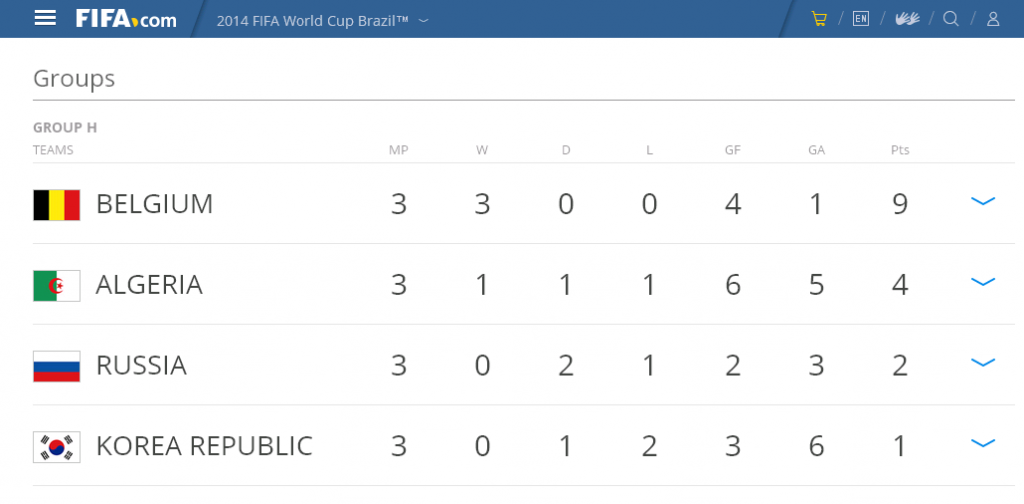Open the hamburger navigation menu
Viewport: 1024px width, 504px height.
pos(45,18)
